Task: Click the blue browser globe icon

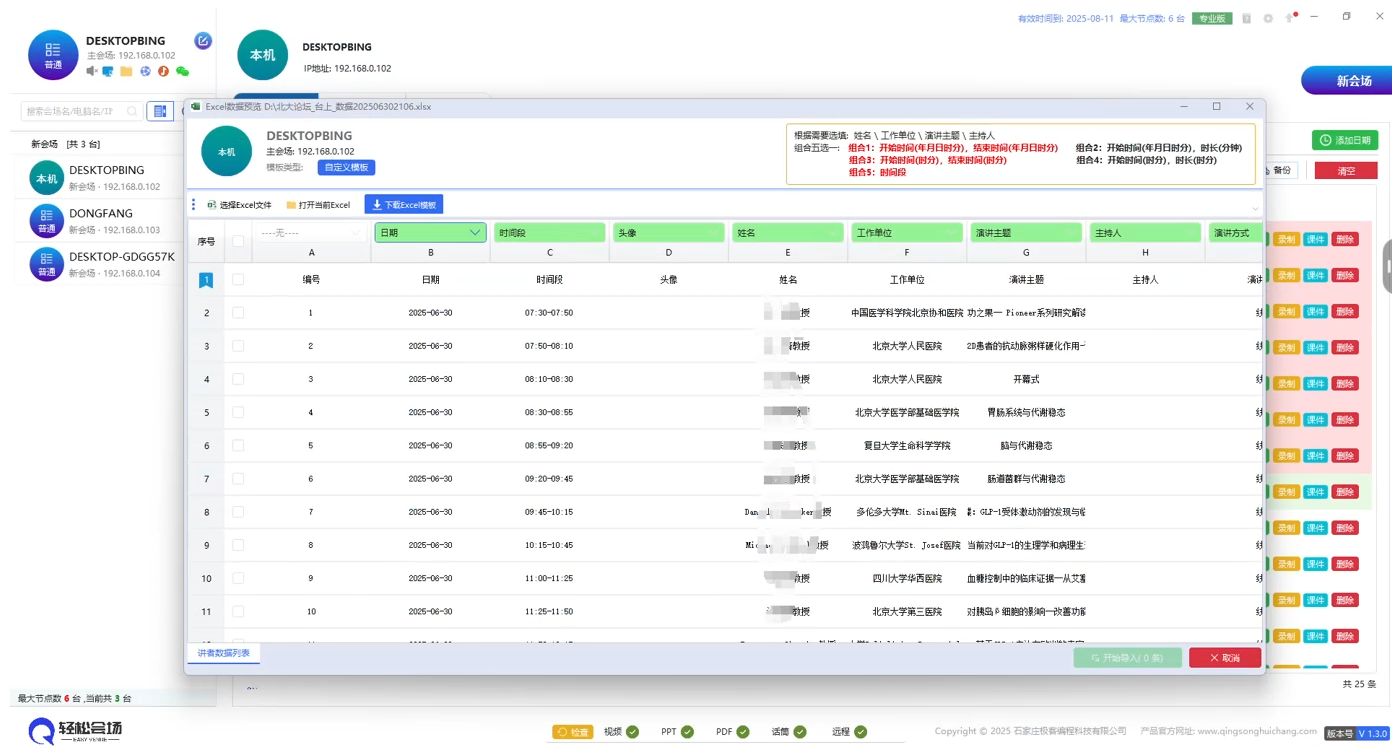Action: point(145,71)
